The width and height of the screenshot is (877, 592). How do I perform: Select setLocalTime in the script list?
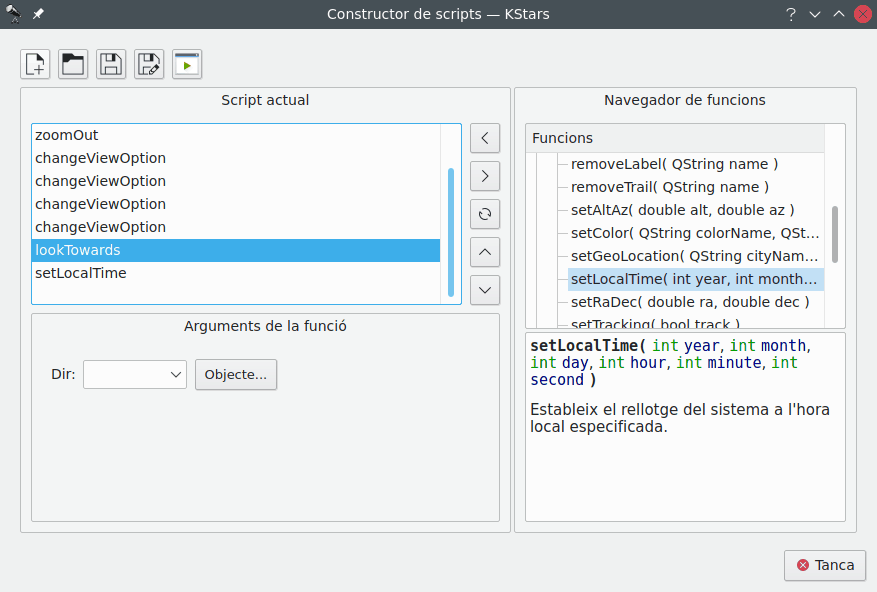point(81,273)
